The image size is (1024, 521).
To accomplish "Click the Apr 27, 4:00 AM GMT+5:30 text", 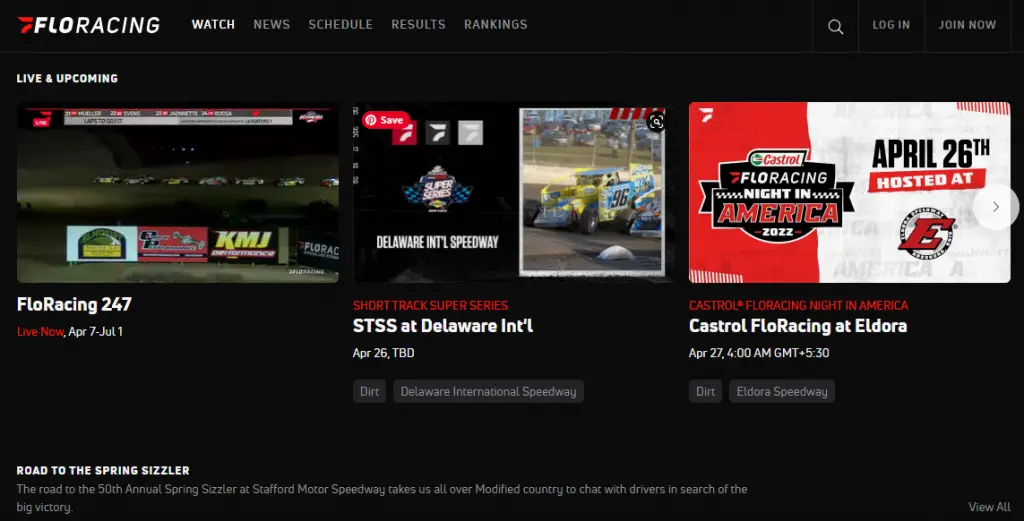I will 759,353.
